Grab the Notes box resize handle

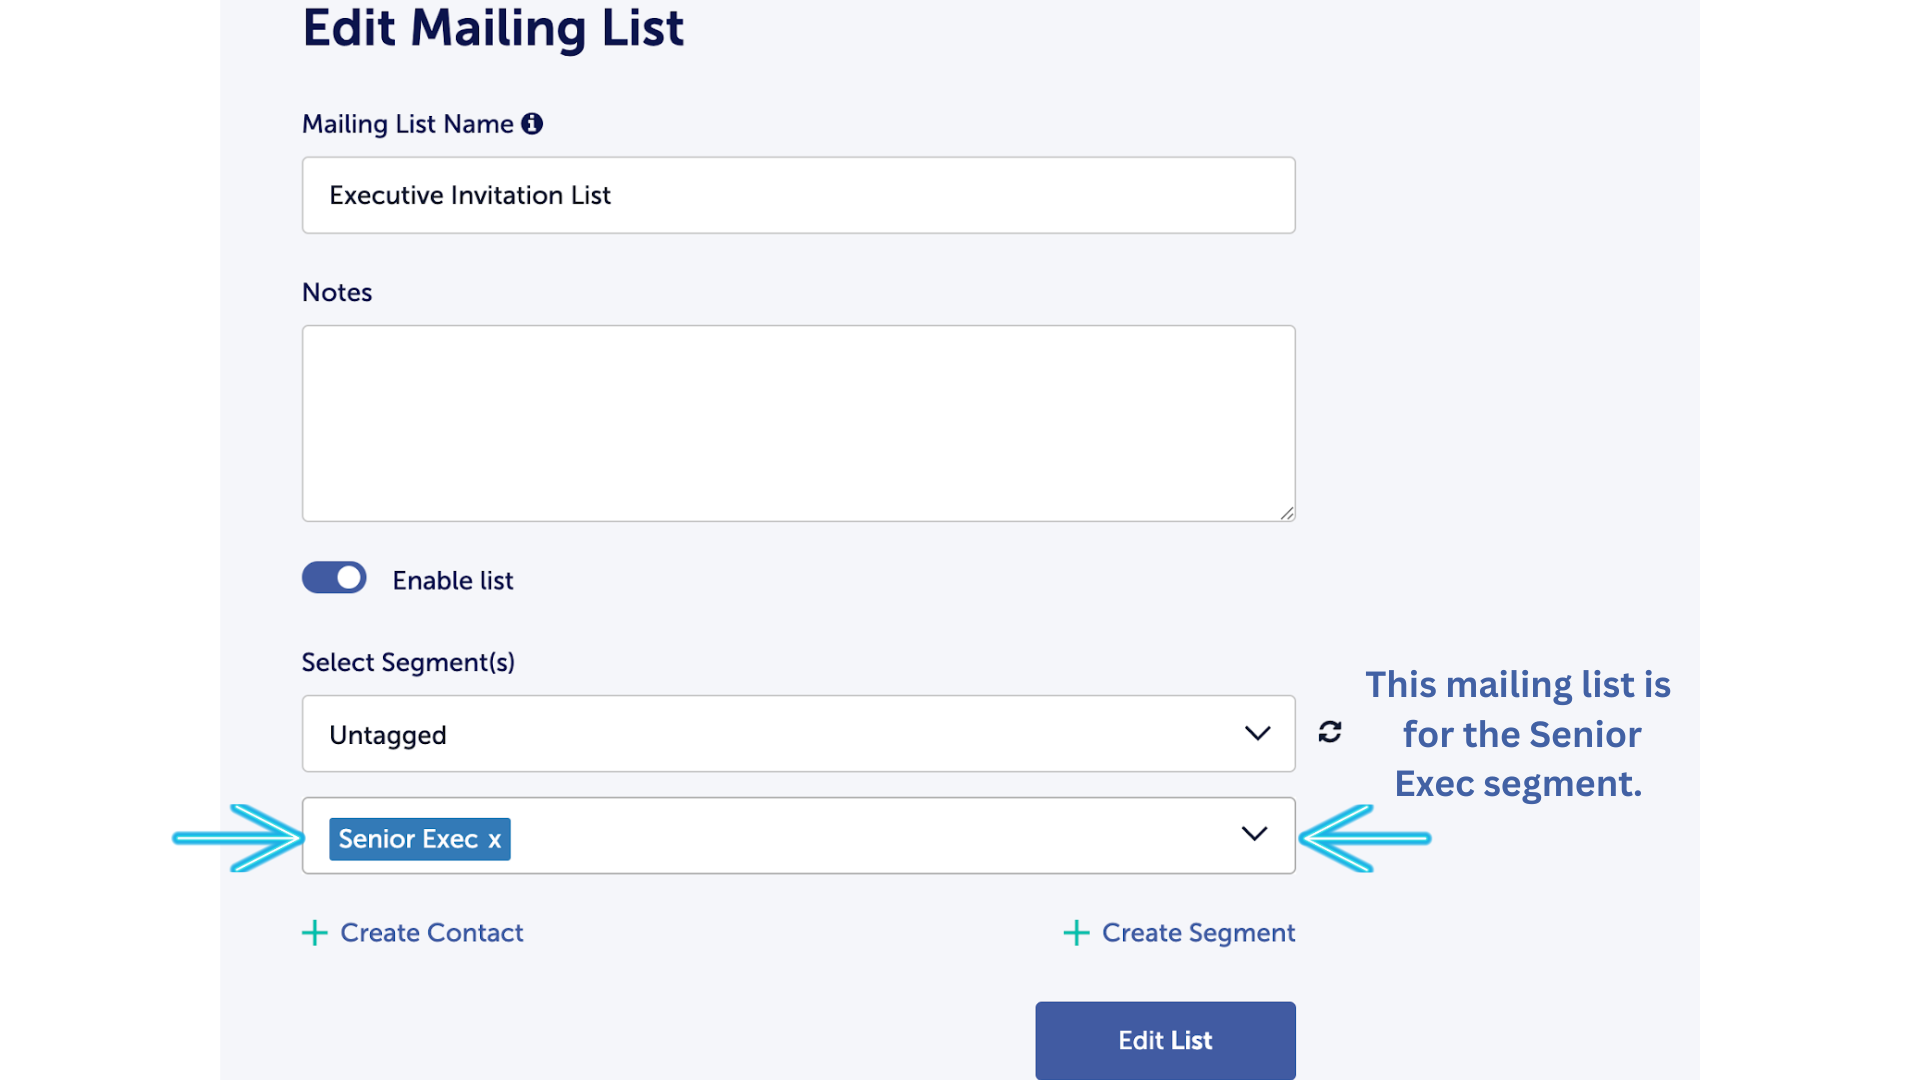coord(1286,513)
